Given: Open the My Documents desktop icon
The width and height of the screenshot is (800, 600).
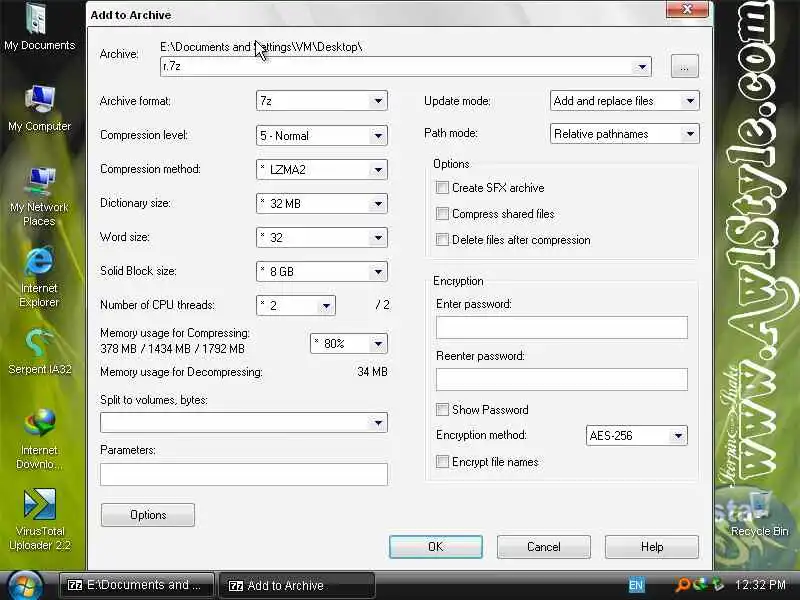Looking at the screenshot, I should point(39,27).
